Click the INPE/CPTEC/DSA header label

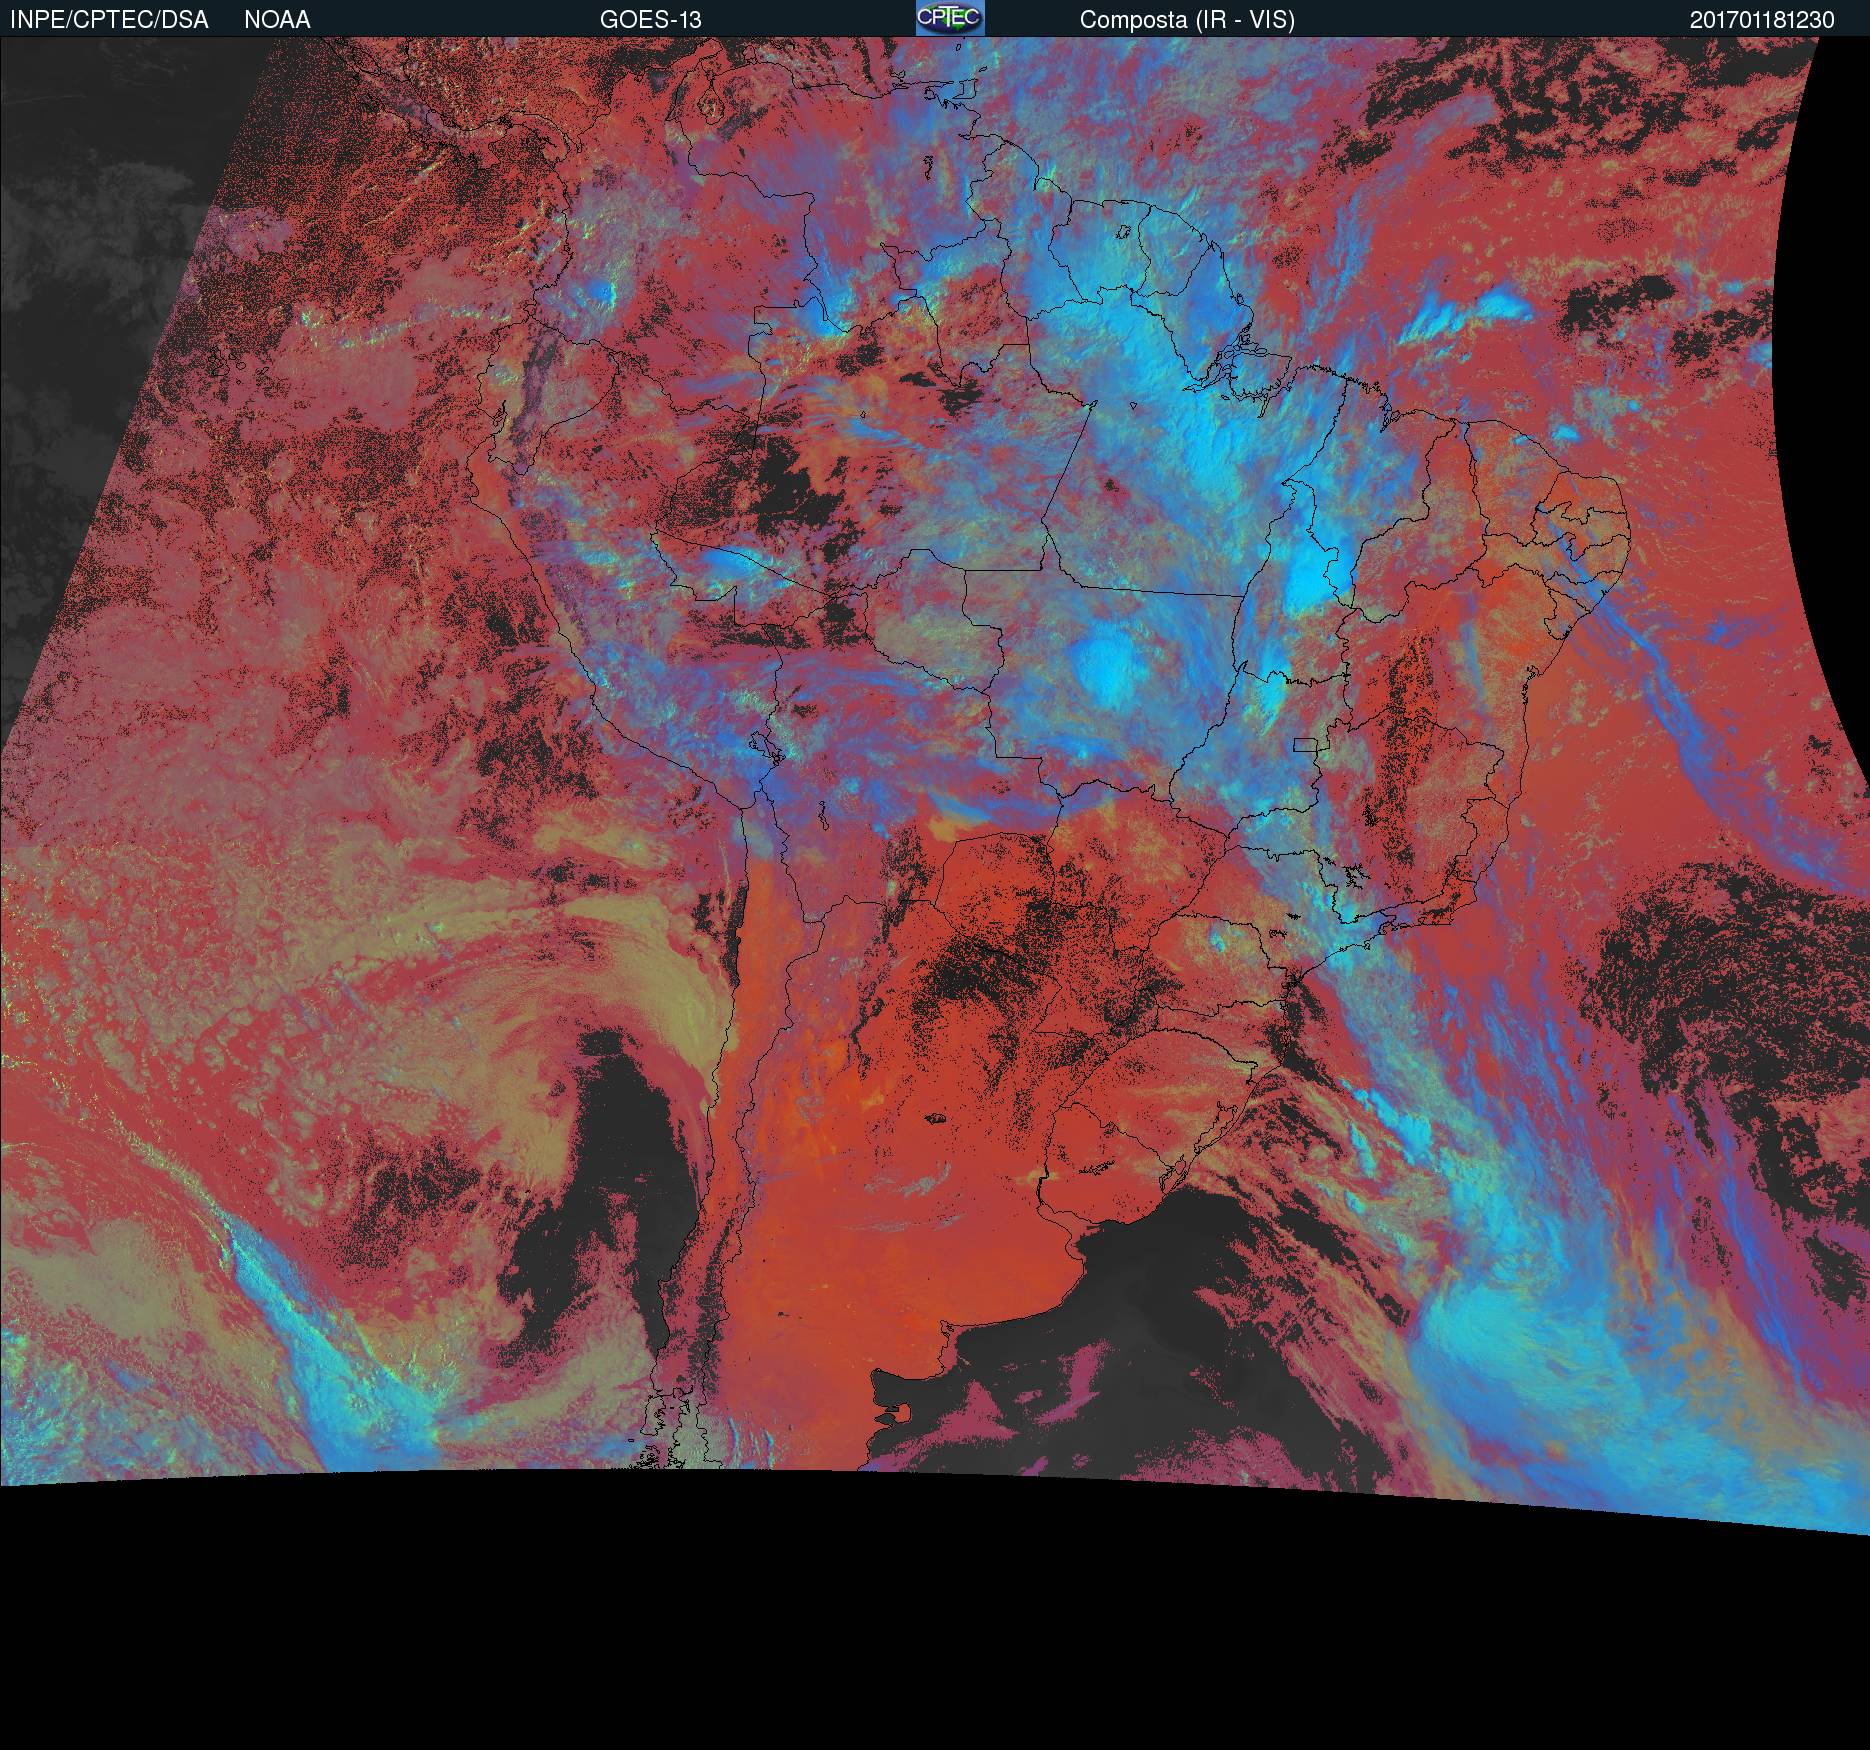point(109,20)
